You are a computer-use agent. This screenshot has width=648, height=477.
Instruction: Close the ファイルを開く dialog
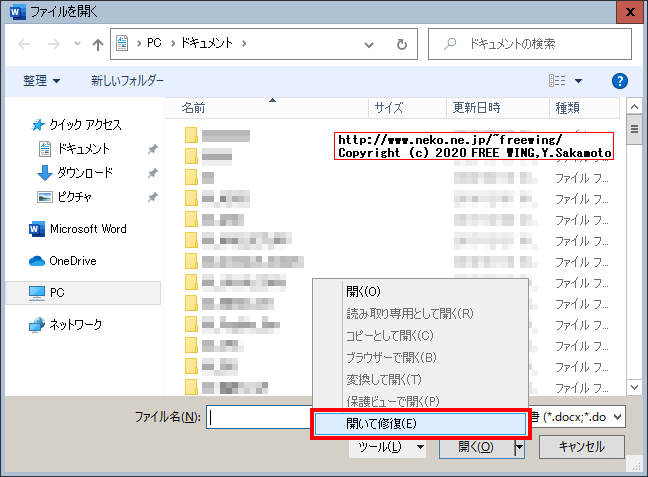coord(630,12)
